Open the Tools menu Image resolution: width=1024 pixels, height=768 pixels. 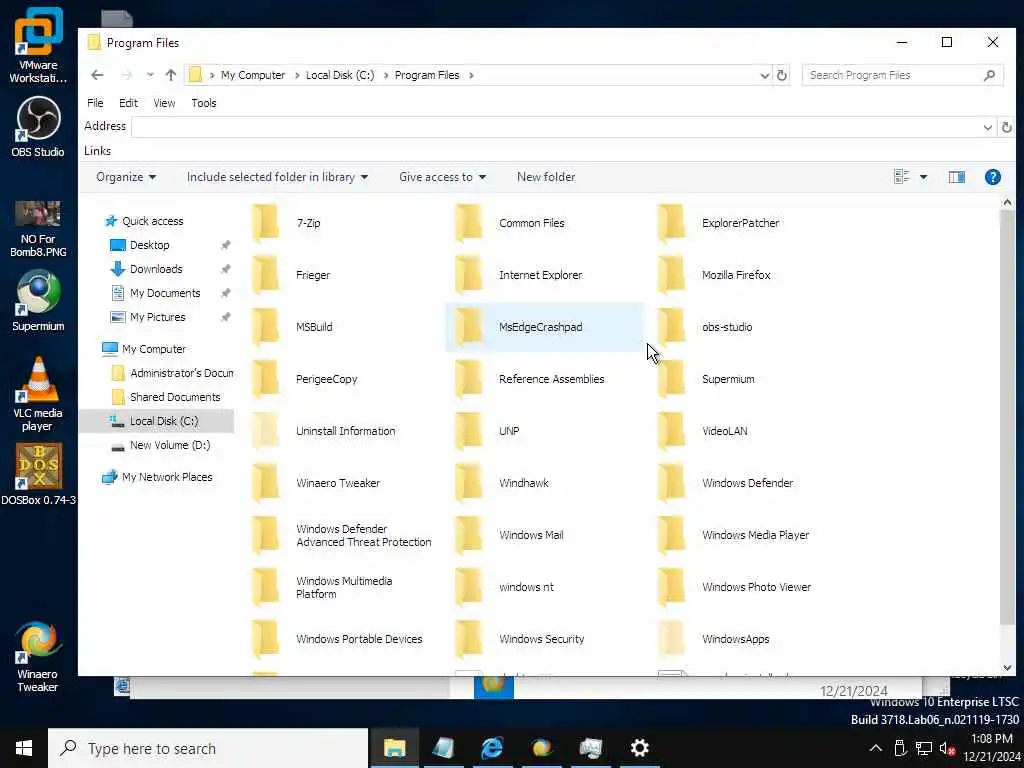[204, 103]
